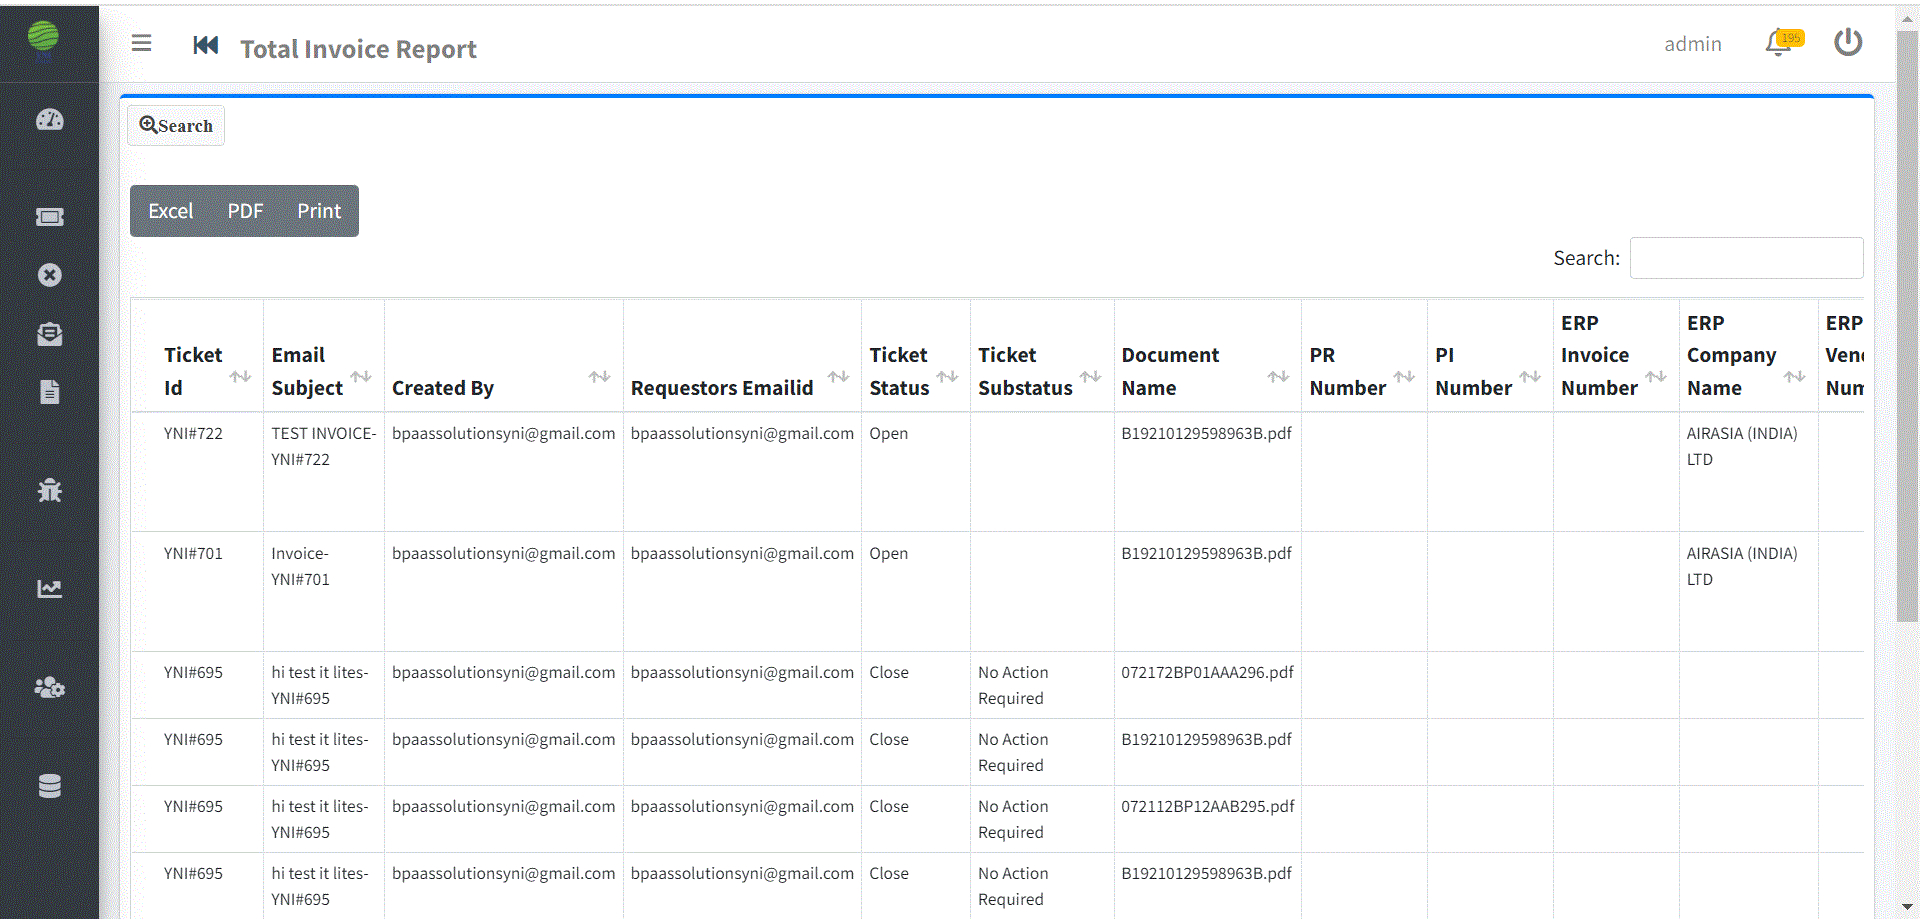The height and width of the screenshot is (919, 1920).
Task: Click document 072112BP12AAB295.pdf
Action: coord(1208,807)
